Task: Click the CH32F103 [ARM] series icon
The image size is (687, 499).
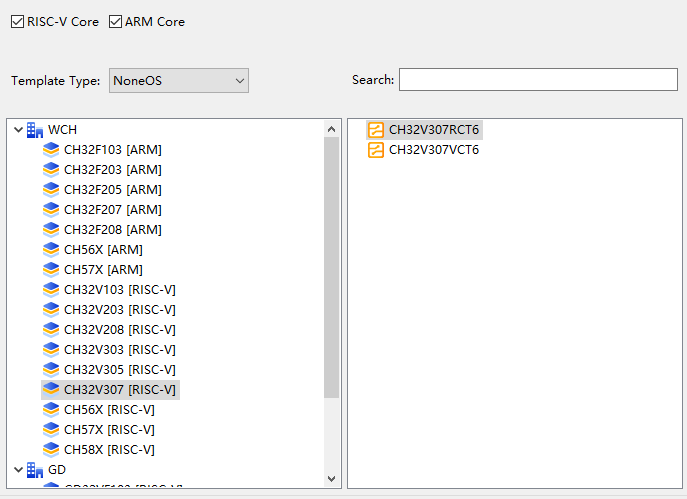Action: 51,150
